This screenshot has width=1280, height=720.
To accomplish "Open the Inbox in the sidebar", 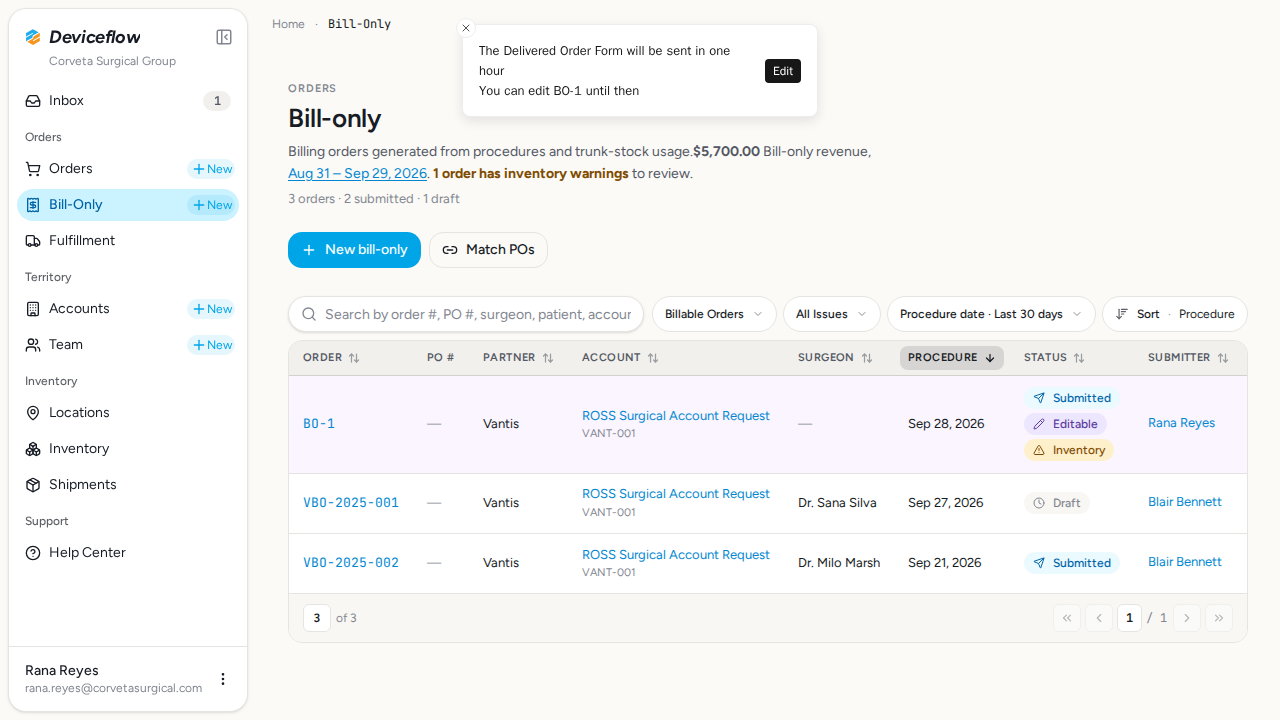I will [x=128, y=101].
